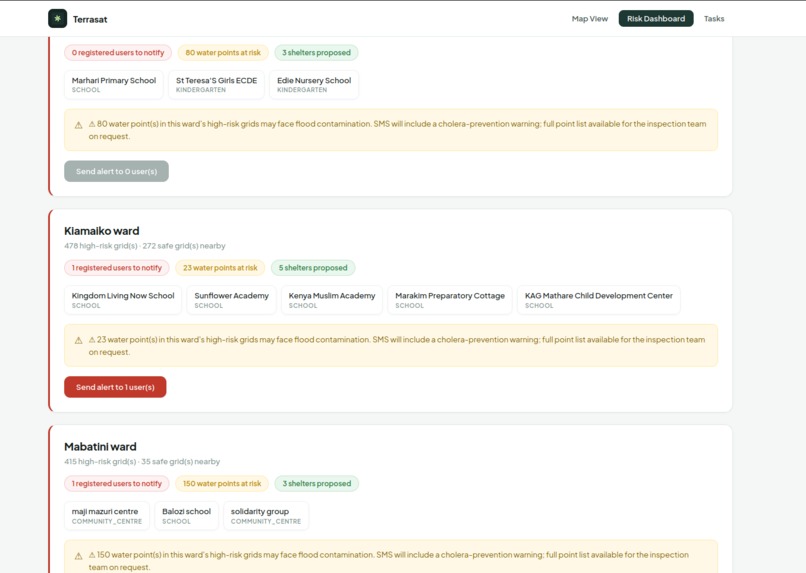Open maji mazuri centre card
Image resolution: width=806 pixels, height=573 pixels.
pyautogui.click(x=107, y=515)
